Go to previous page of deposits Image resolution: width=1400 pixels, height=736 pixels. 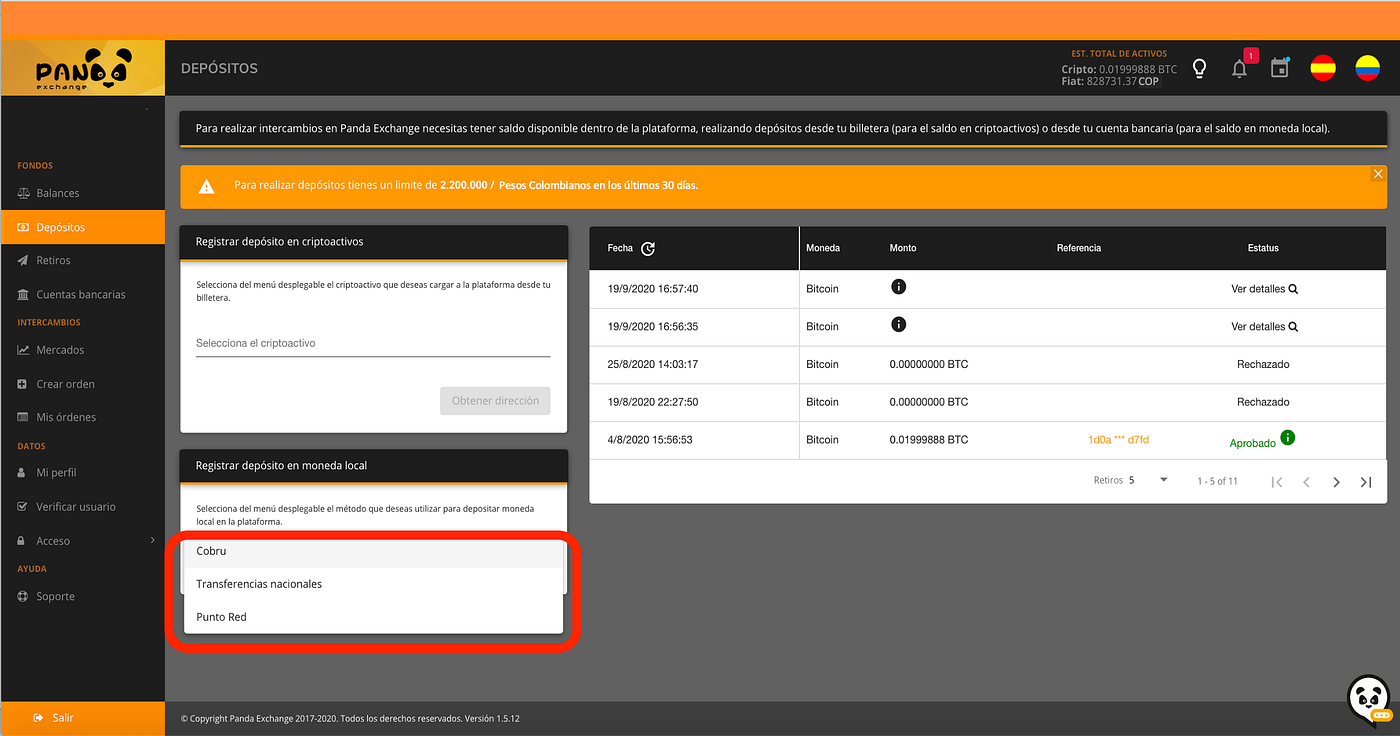(x=1306, y=482)
